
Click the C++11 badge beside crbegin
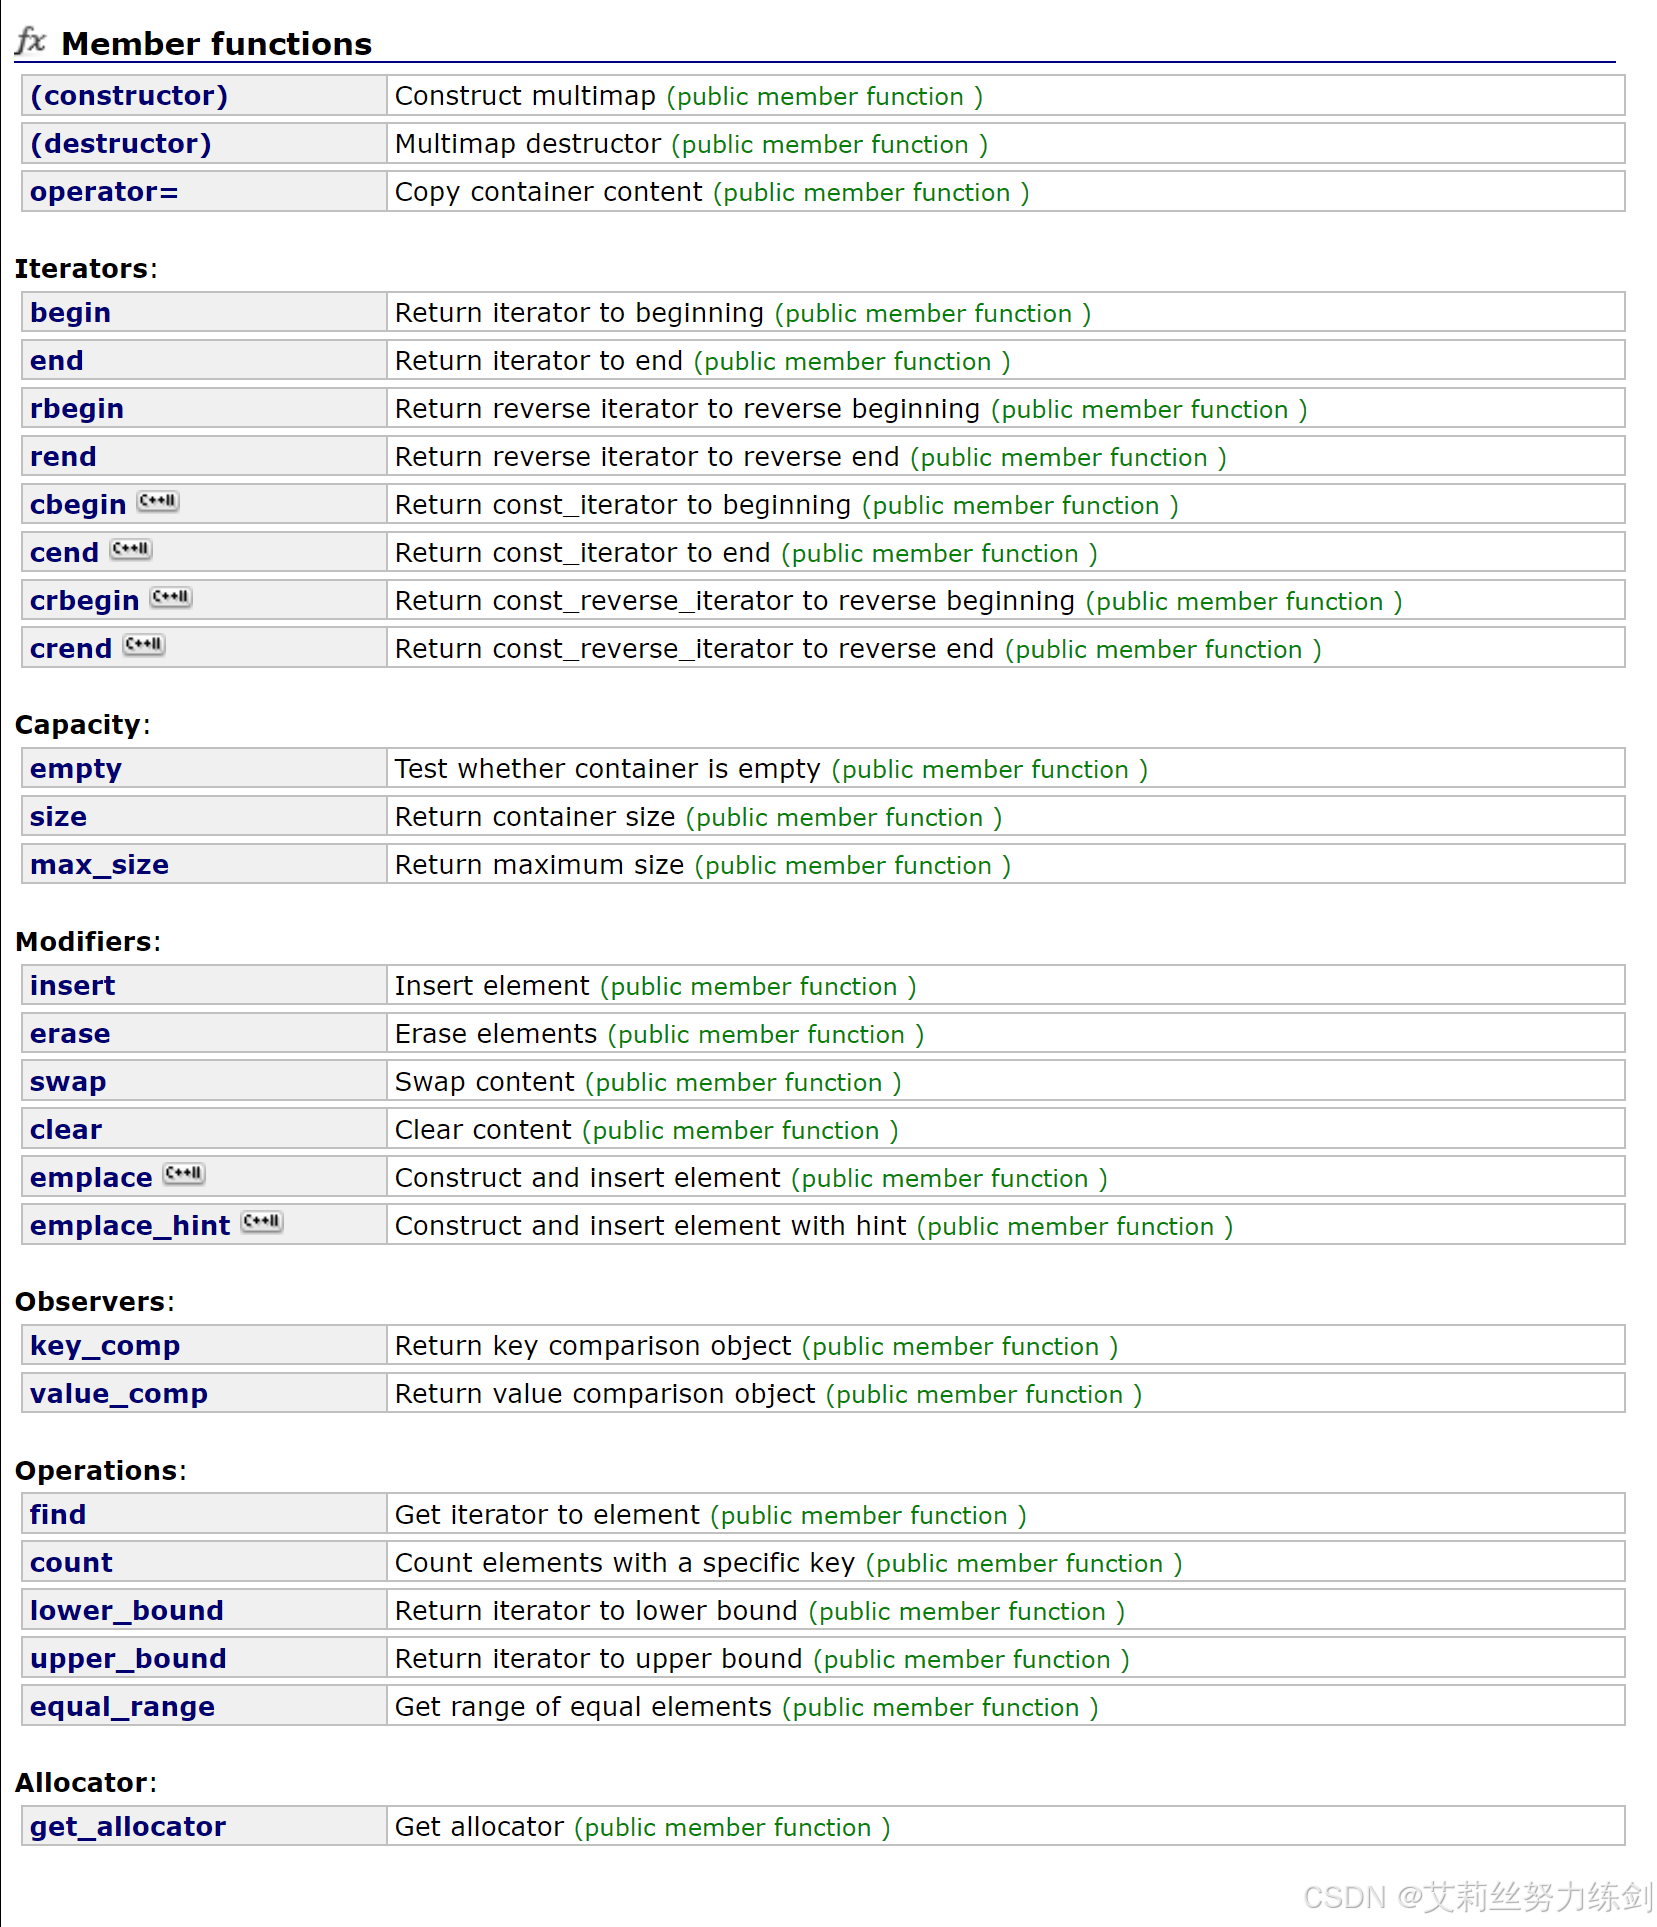point(171,597)
